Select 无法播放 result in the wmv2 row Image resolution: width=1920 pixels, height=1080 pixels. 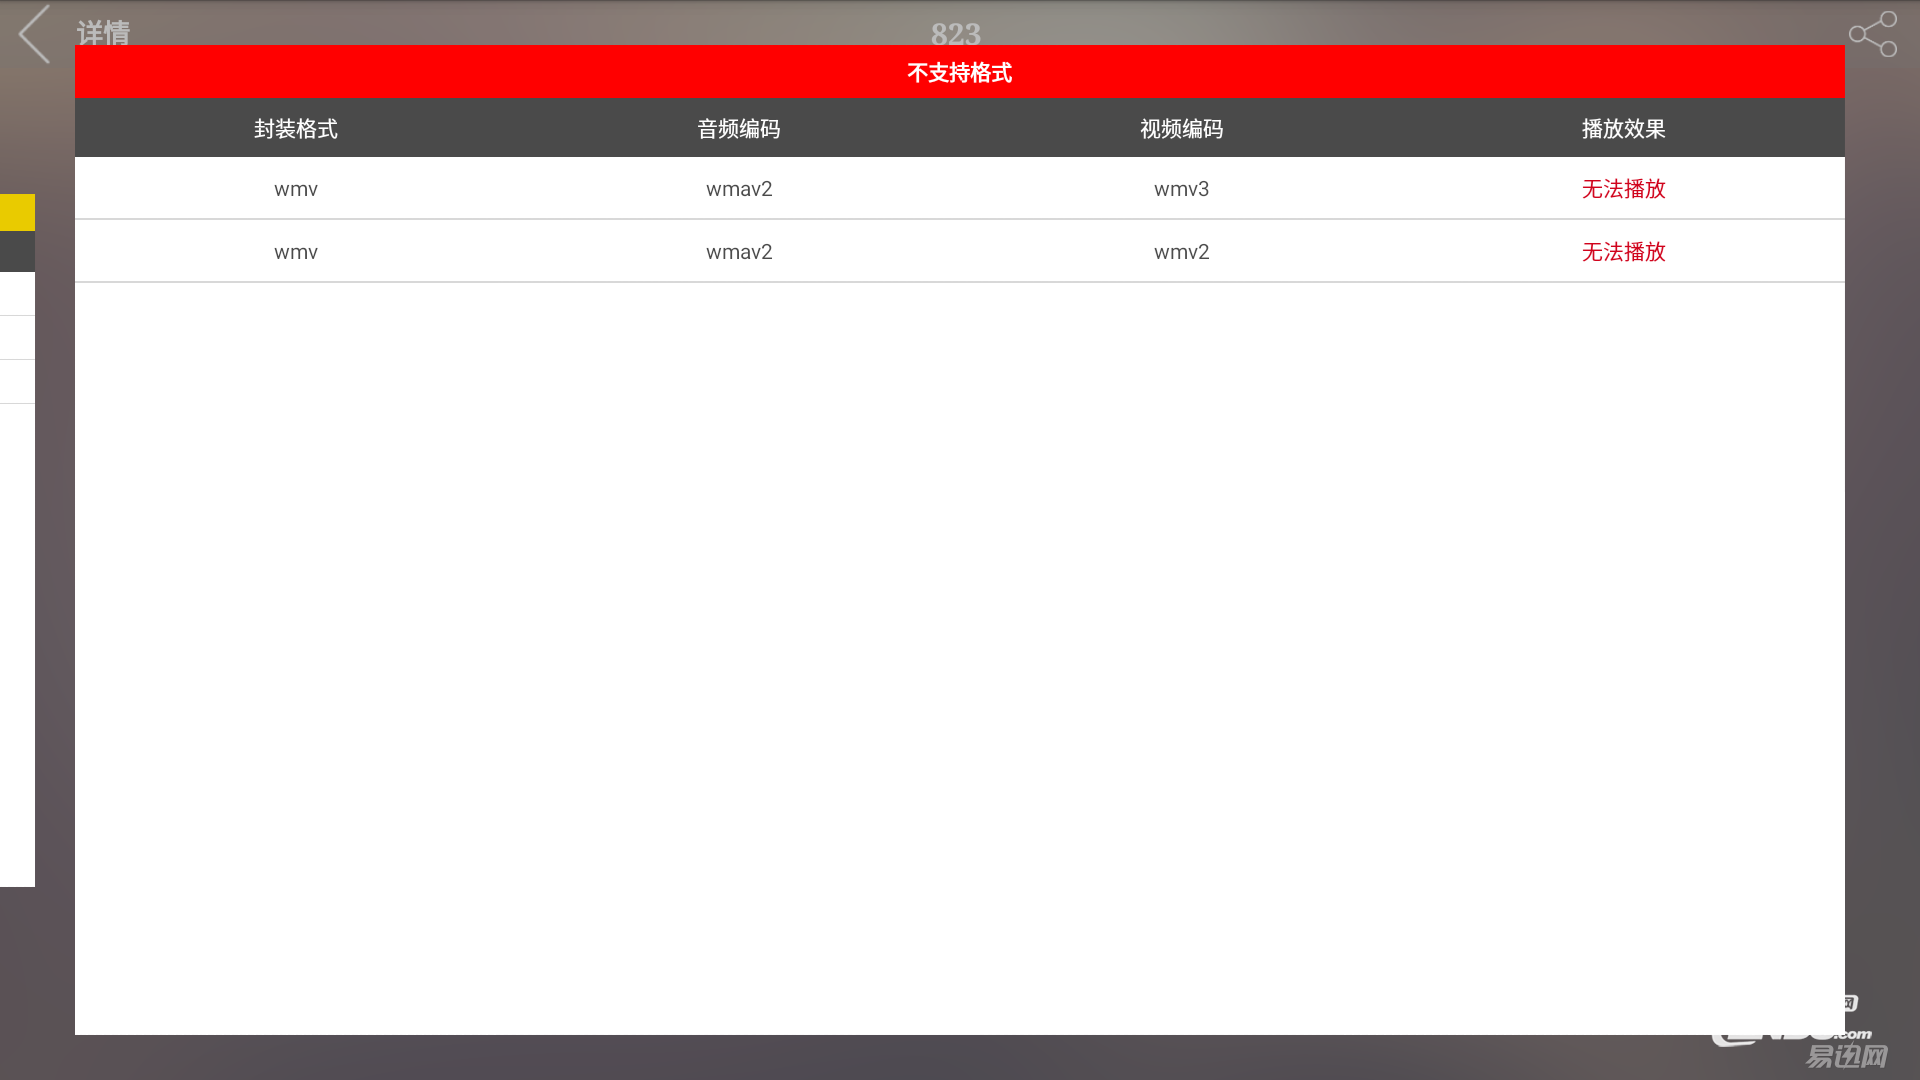tap(1624, 252)
